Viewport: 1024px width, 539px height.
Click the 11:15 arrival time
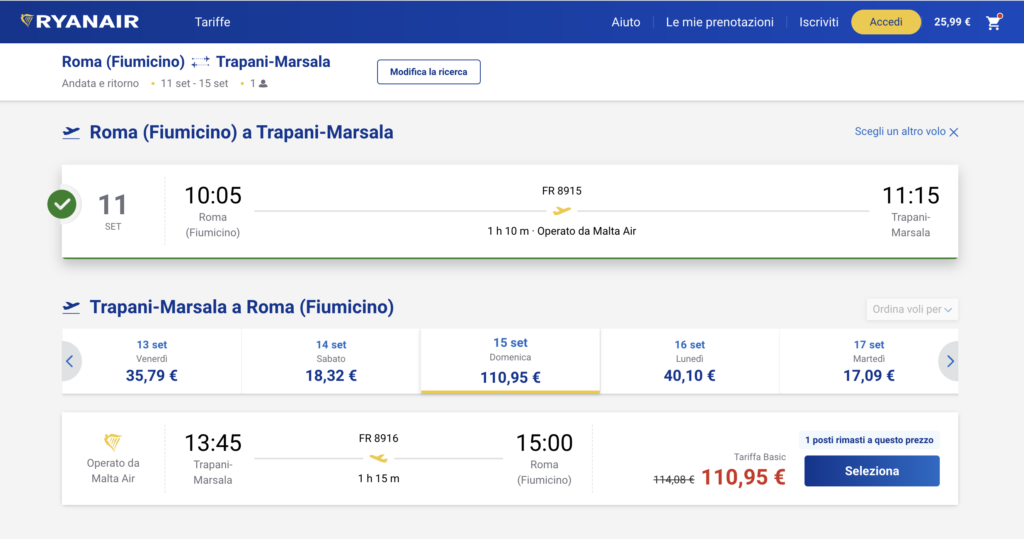coord(910,195)
